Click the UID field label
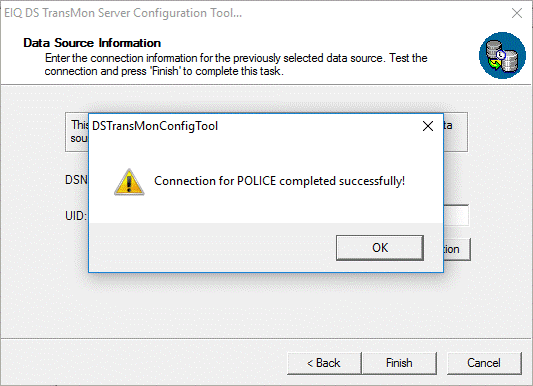The image size is (533, 386). tap(76, 216)
